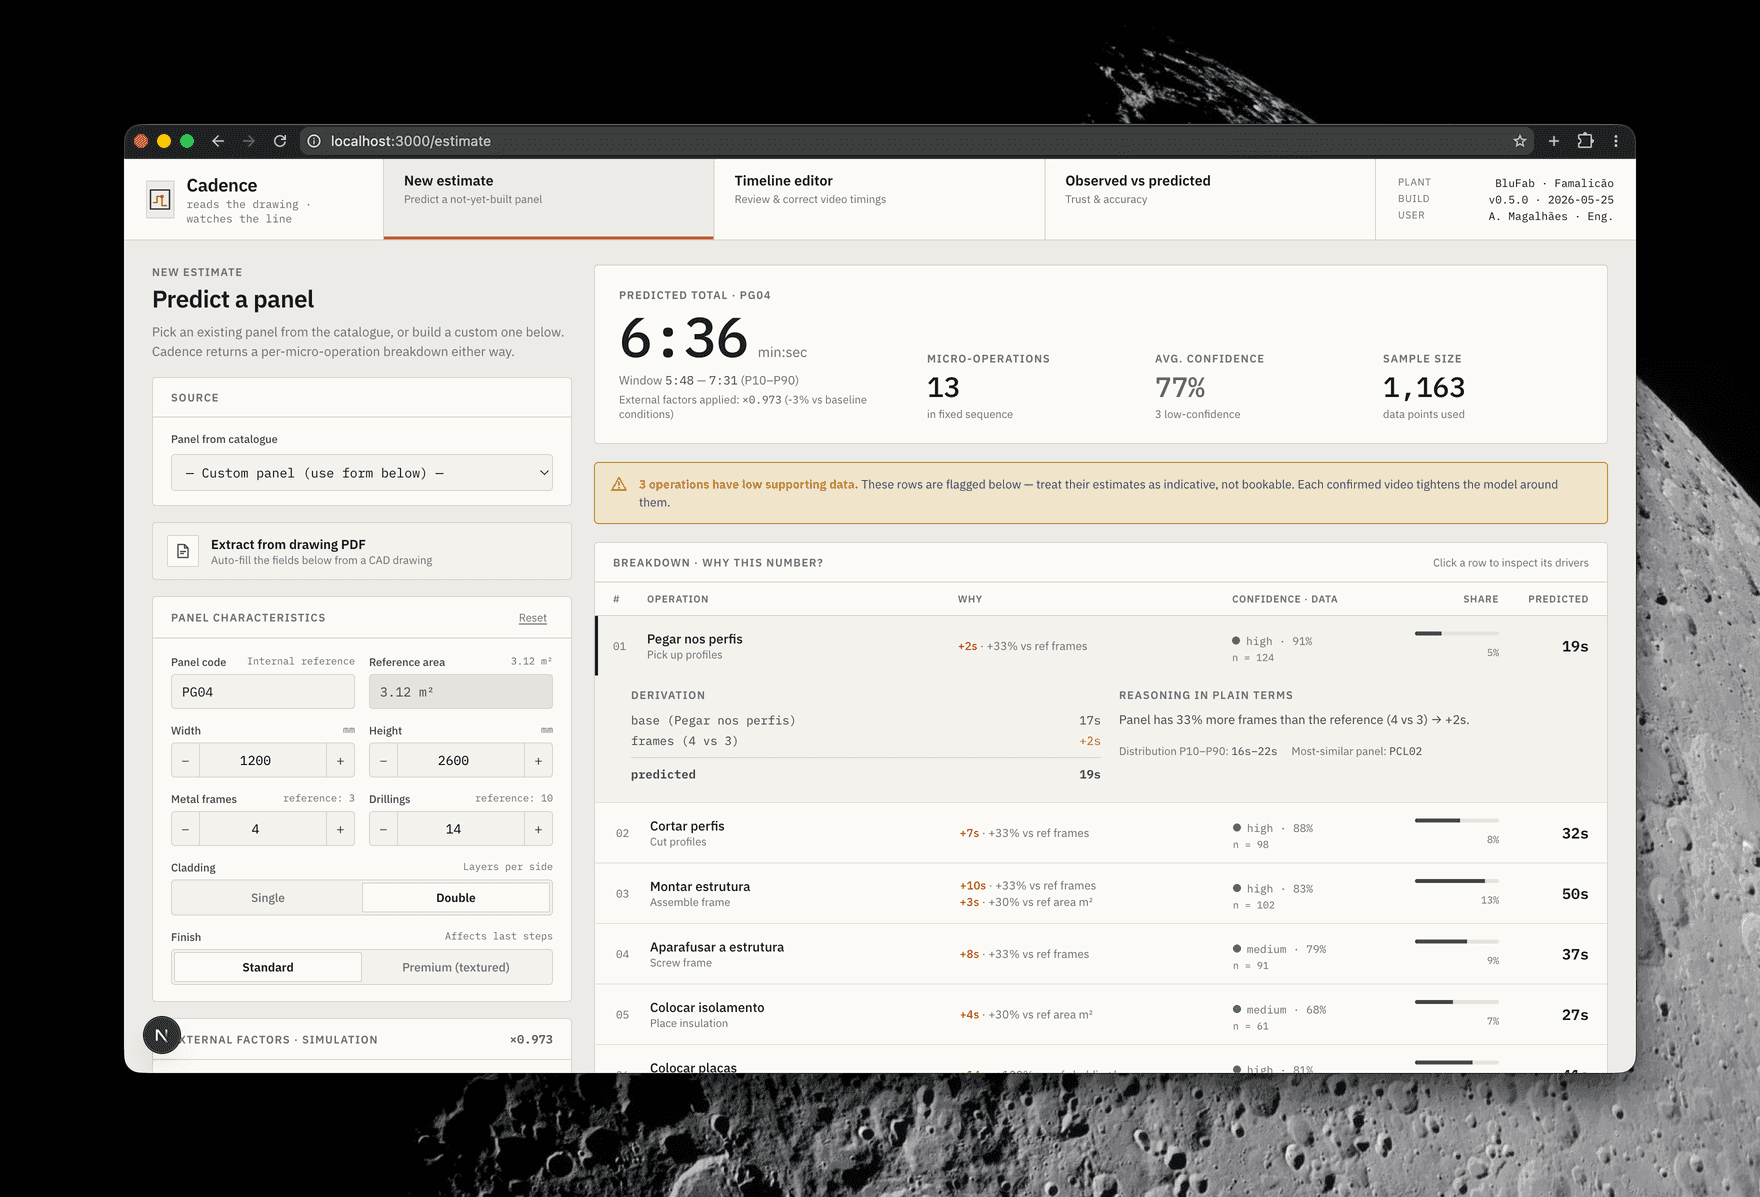Increase the Height value with the plus button

[538, 761]
